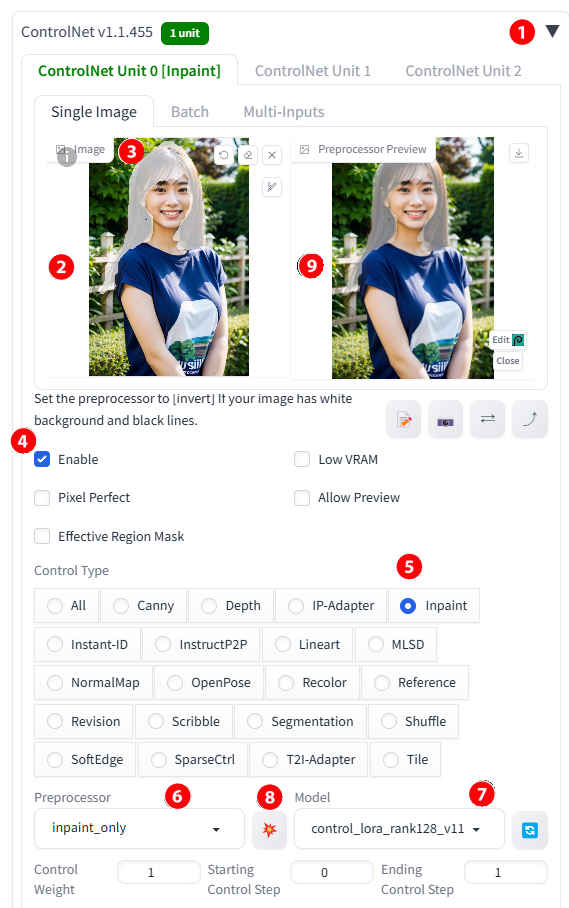Screen dimensions: 569x908
Task: Collapse the ControlNet v1.1.455 panel
Action: click(552, 31)
